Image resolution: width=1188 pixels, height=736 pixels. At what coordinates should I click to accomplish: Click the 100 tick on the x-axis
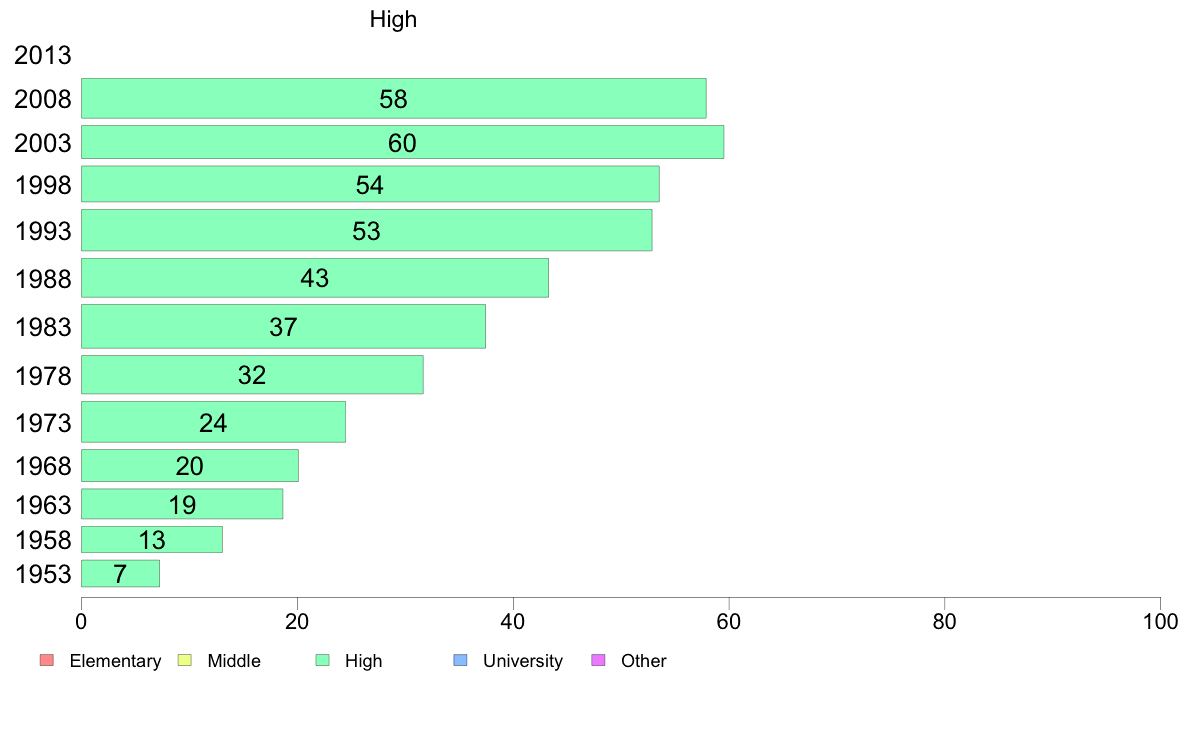[x=1160, y=622]
